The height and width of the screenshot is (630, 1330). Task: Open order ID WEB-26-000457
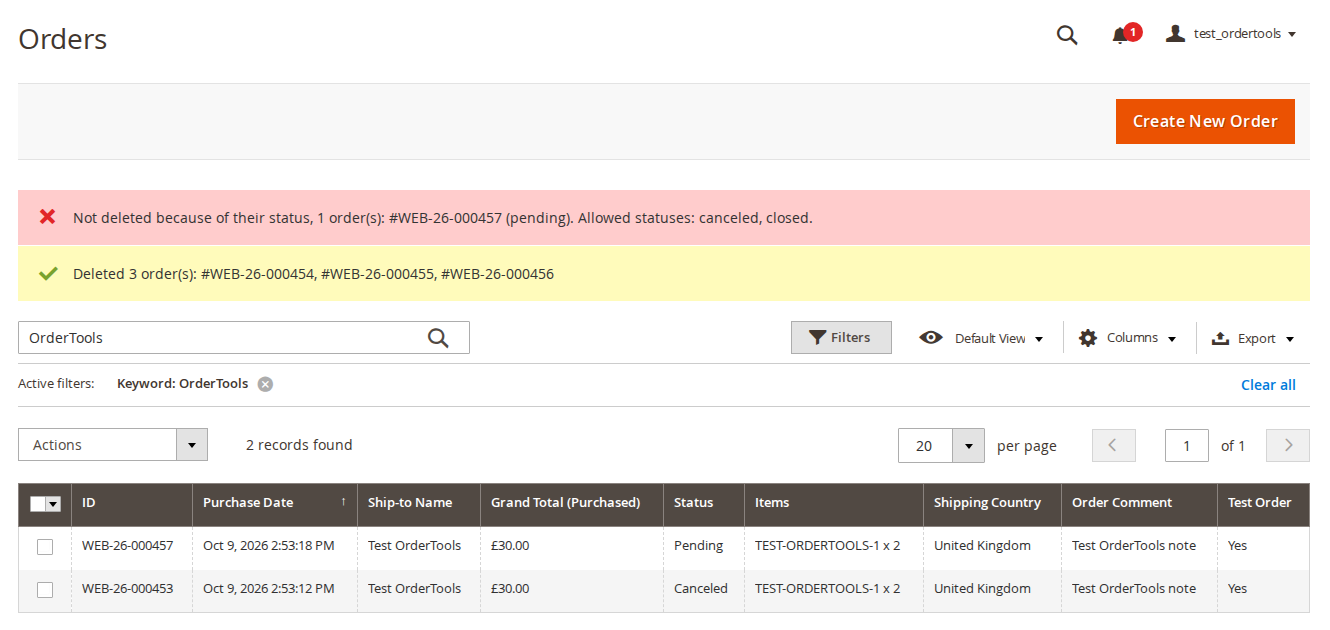pyautogui.click(x=127, y=546)
